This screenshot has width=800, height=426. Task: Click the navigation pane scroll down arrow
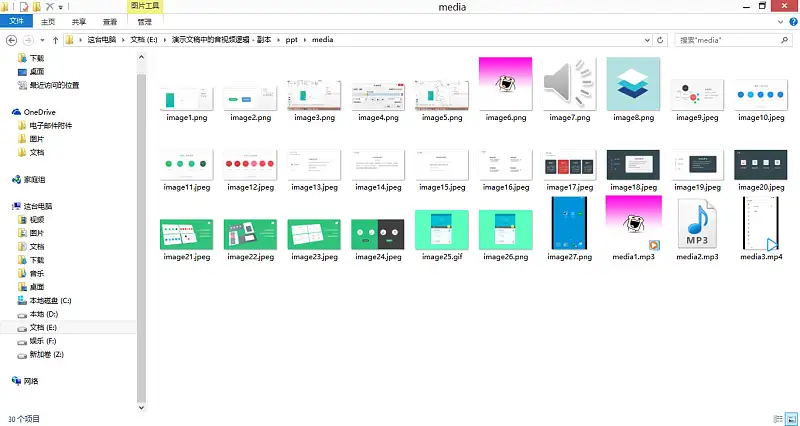[x=141, y=408]
